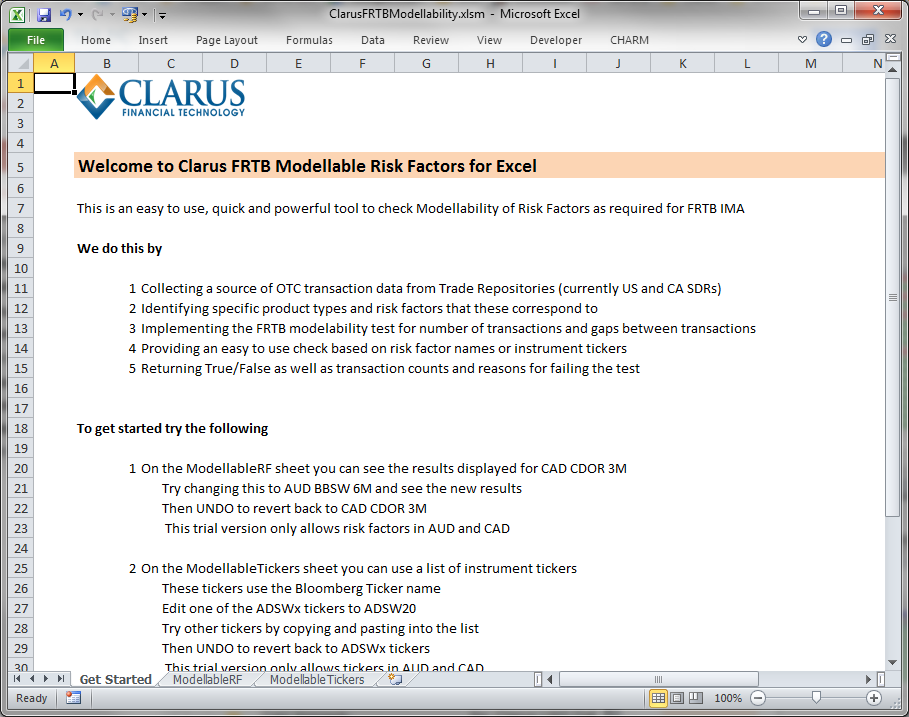
Task: Undo the last action
Action: point(65,14)
